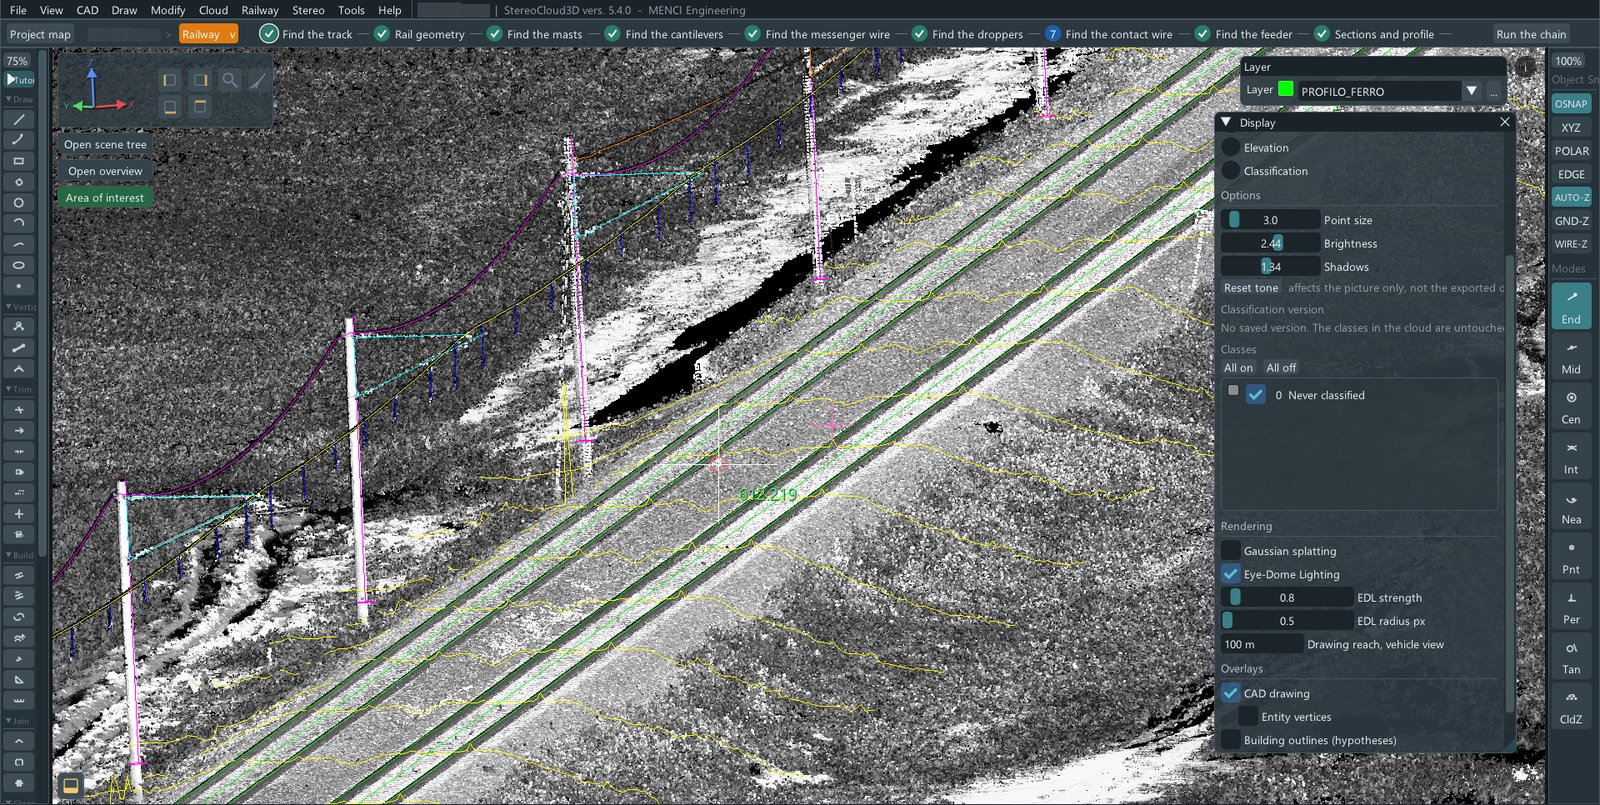Open the Cloud menu
Image resolution: width=1600 pixels, height=805 pixels.
213,10
